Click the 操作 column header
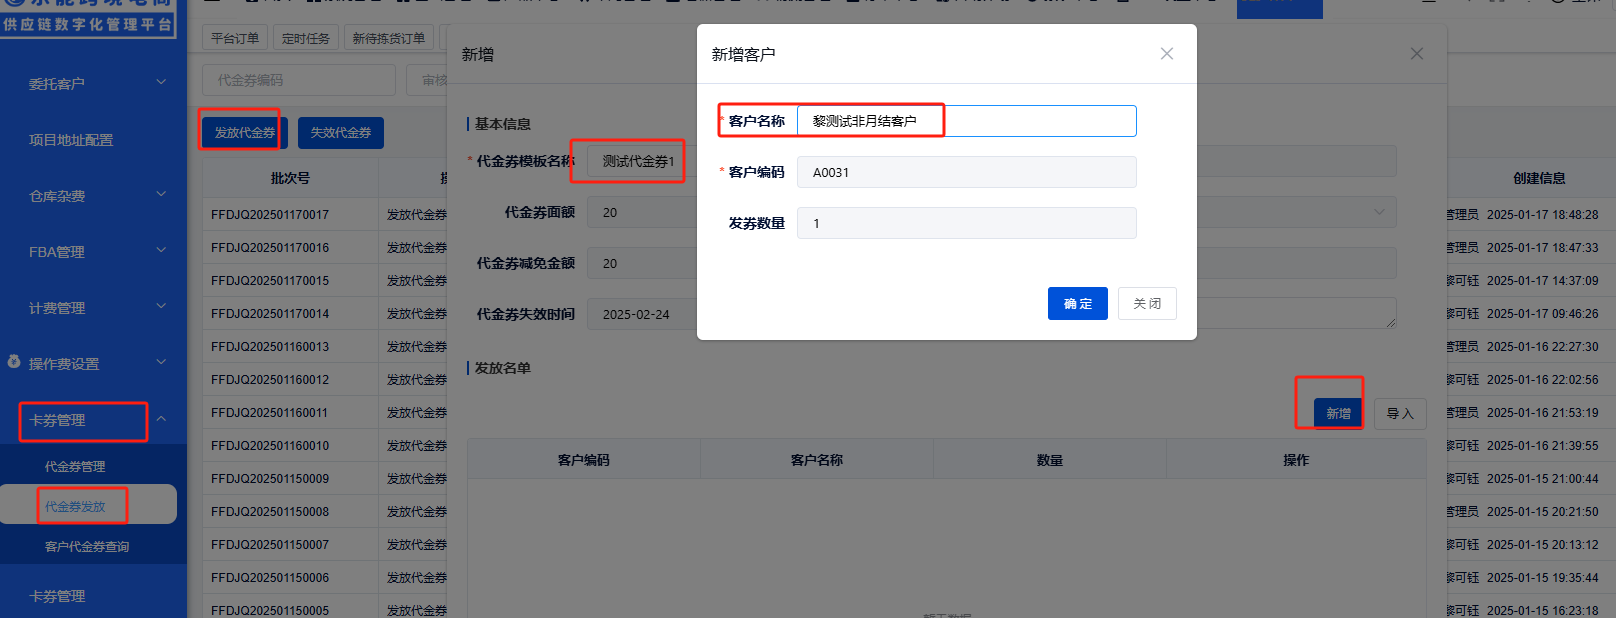Viewport: 1616px width, 618px height. click(1296, 460)
